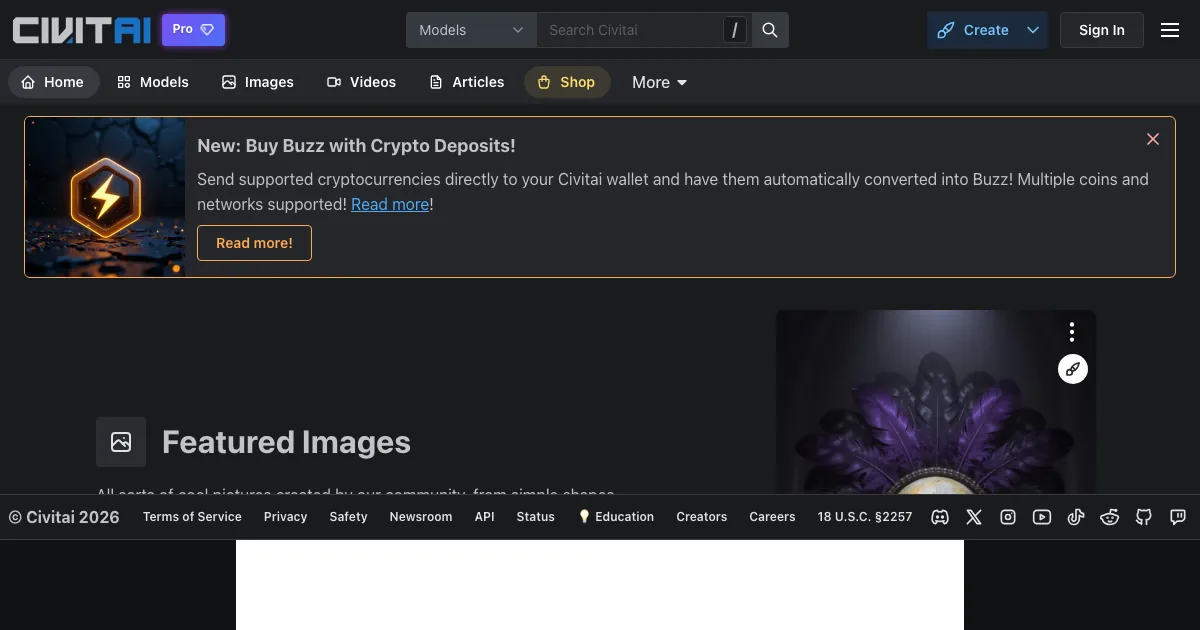
Task: Click the X (Twitter) footer icon
Action: pos(974,517)
